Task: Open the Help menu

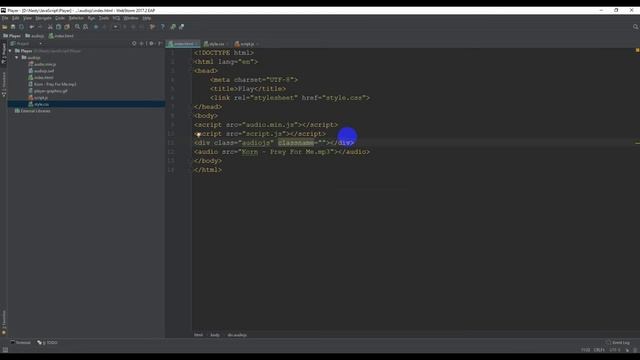Action: (x=147, y=18)
